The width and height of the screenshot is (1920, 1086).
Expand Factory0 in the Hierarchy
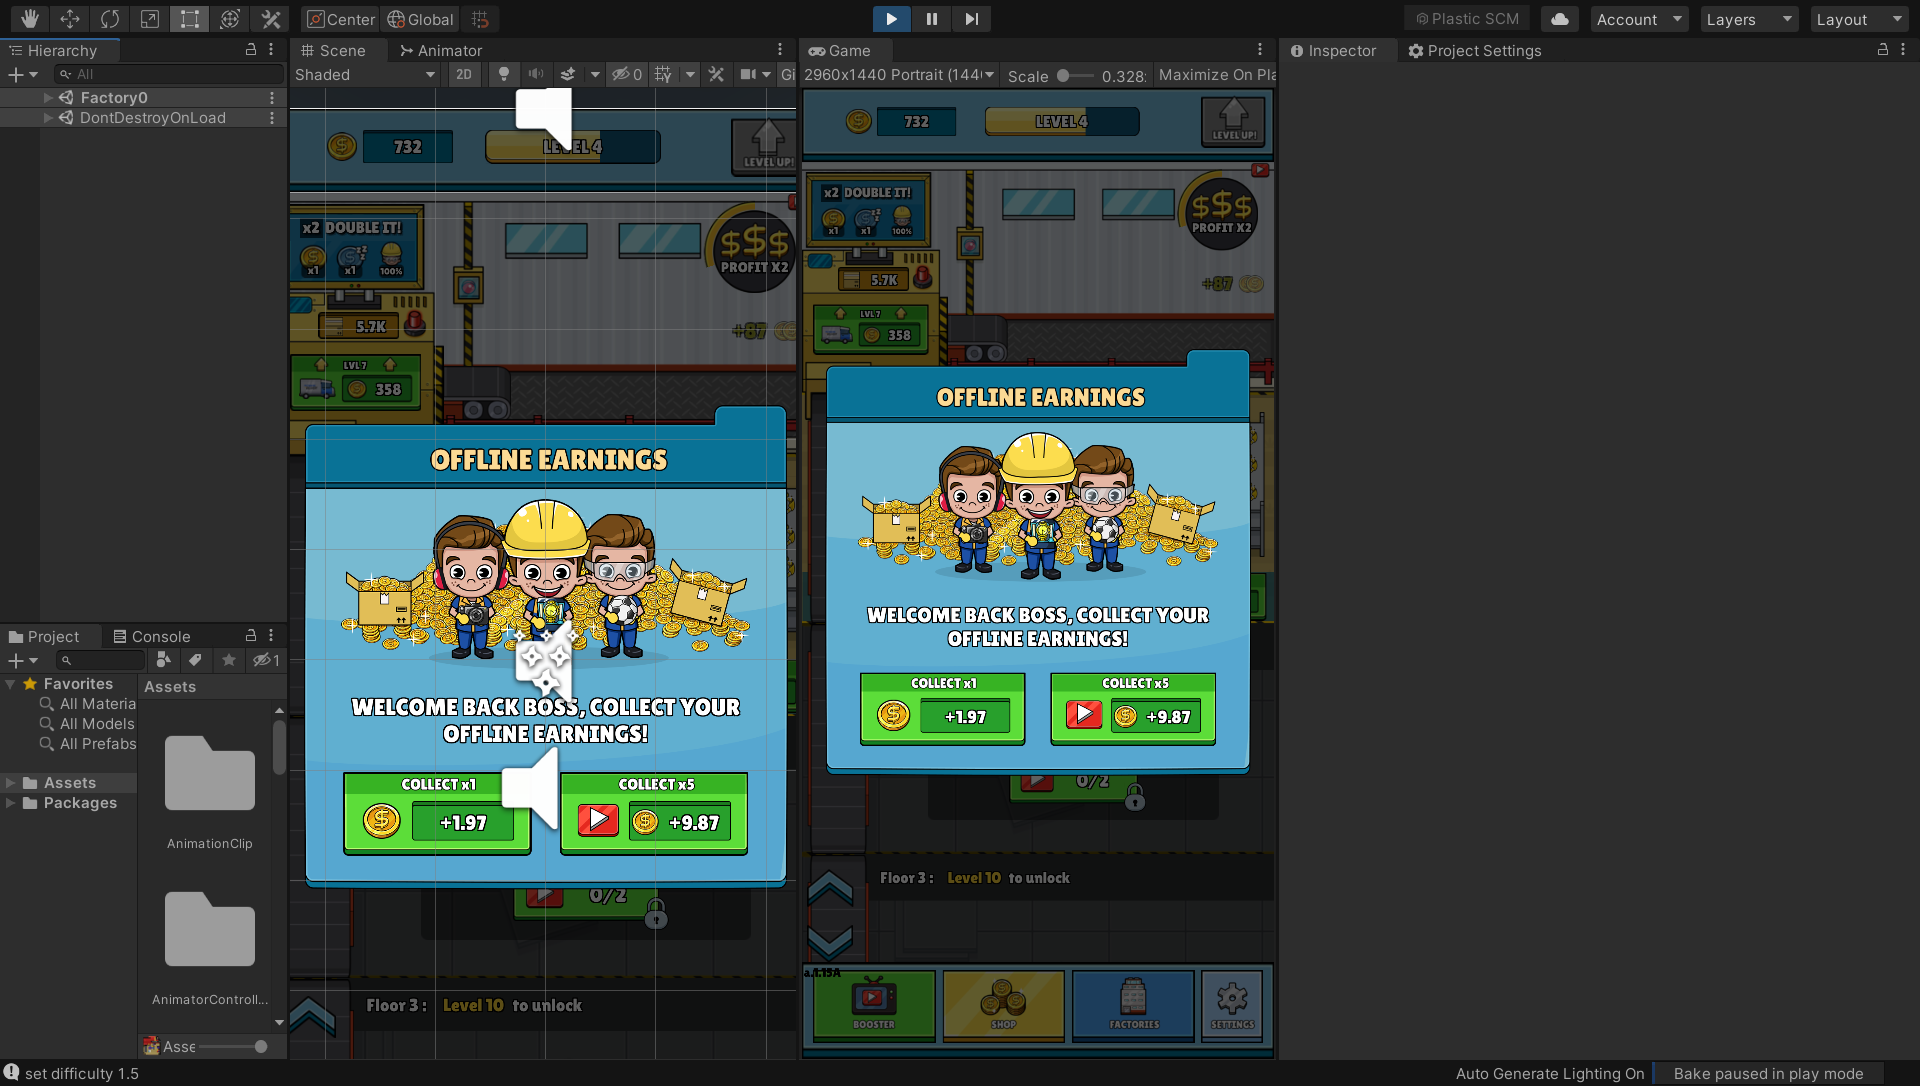pyautogui.click(x=47, y=97)
